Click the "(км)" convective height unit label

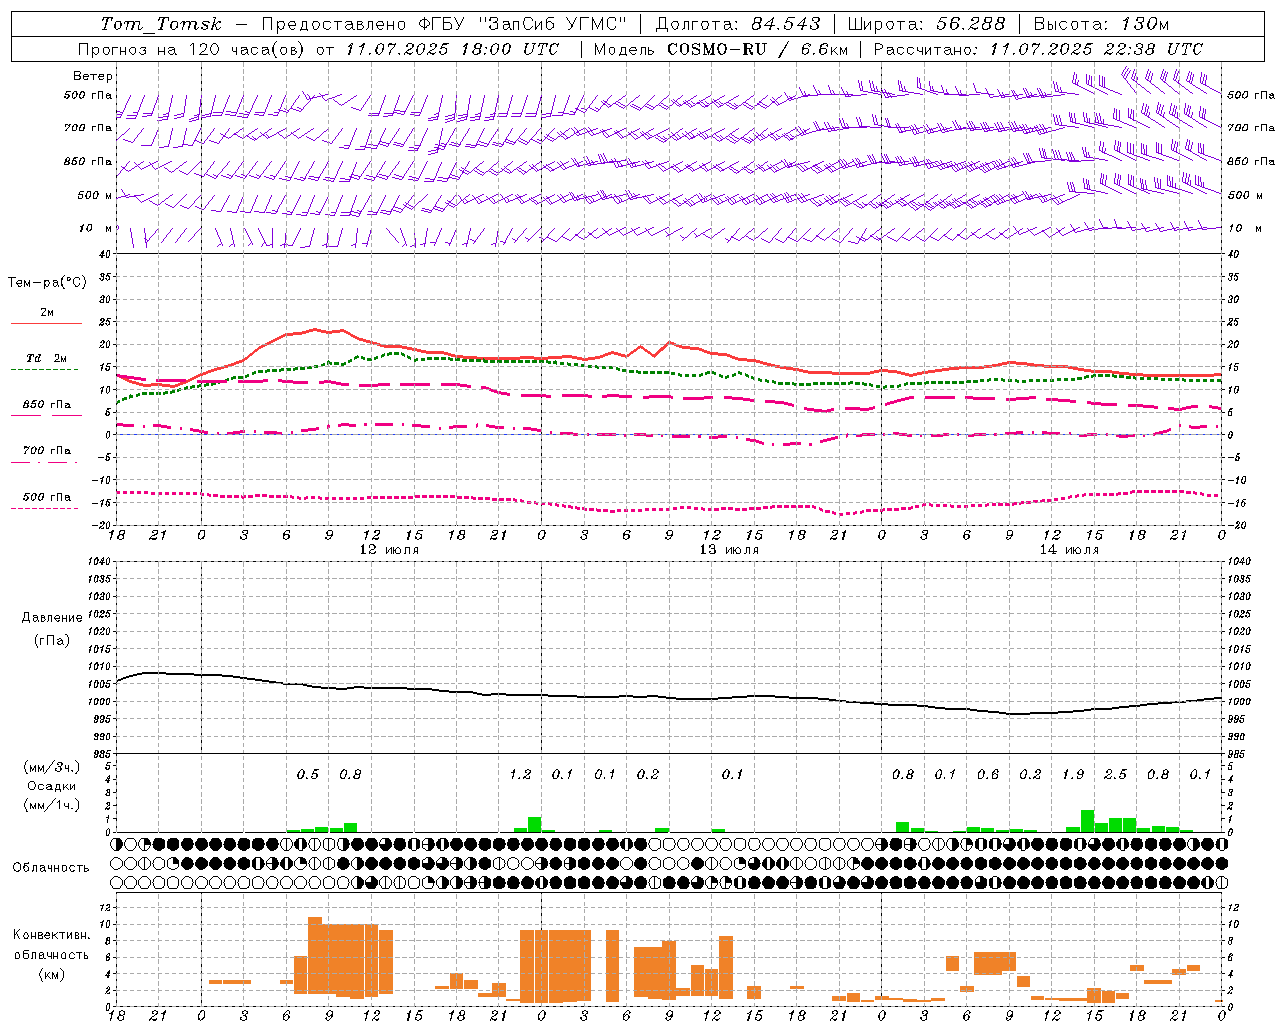pyautogui.click(x=52, y=974)
